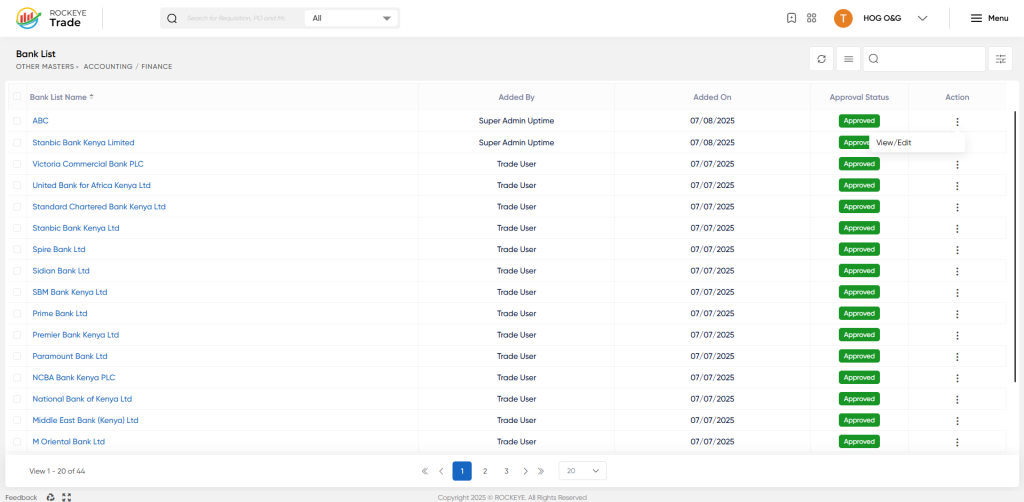Click the global search input field
This screenshot has height=502, width=1024.
tap(236, 18)
